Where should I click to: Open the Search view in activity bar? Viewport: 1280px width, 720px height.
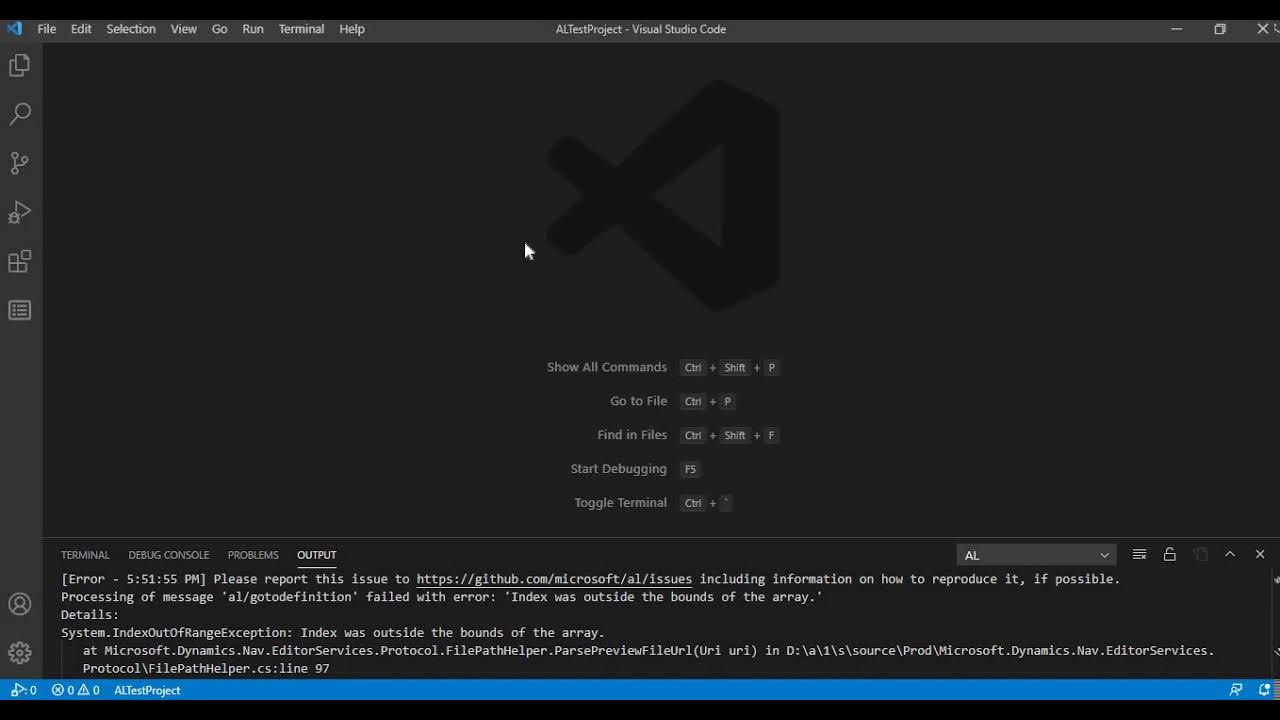[20, 114]
